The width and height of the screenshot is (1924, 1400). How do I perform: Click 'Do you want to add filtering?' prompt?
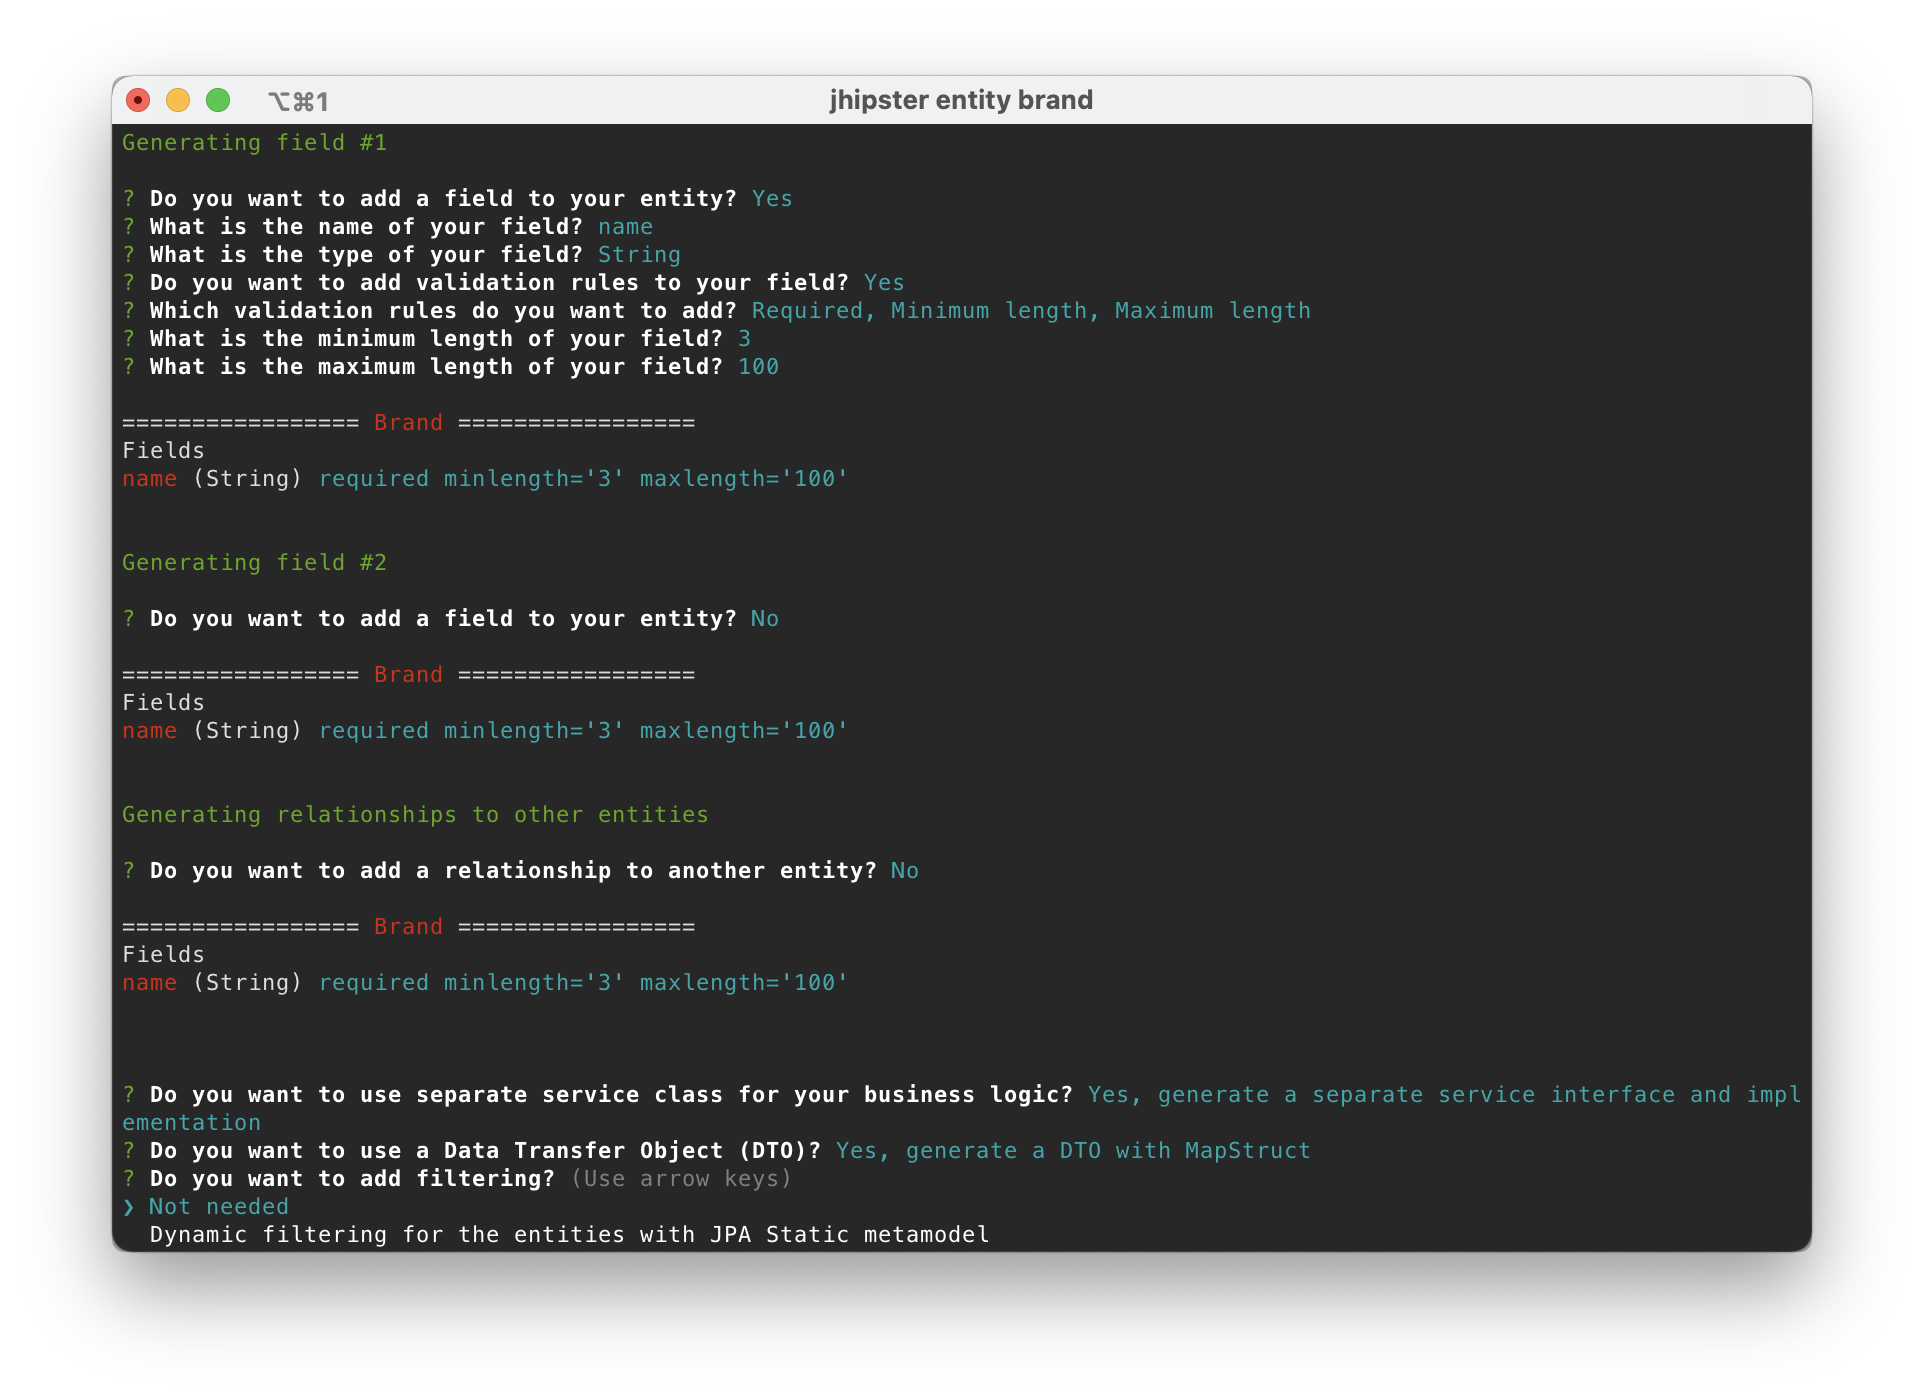coord(352,1179)
